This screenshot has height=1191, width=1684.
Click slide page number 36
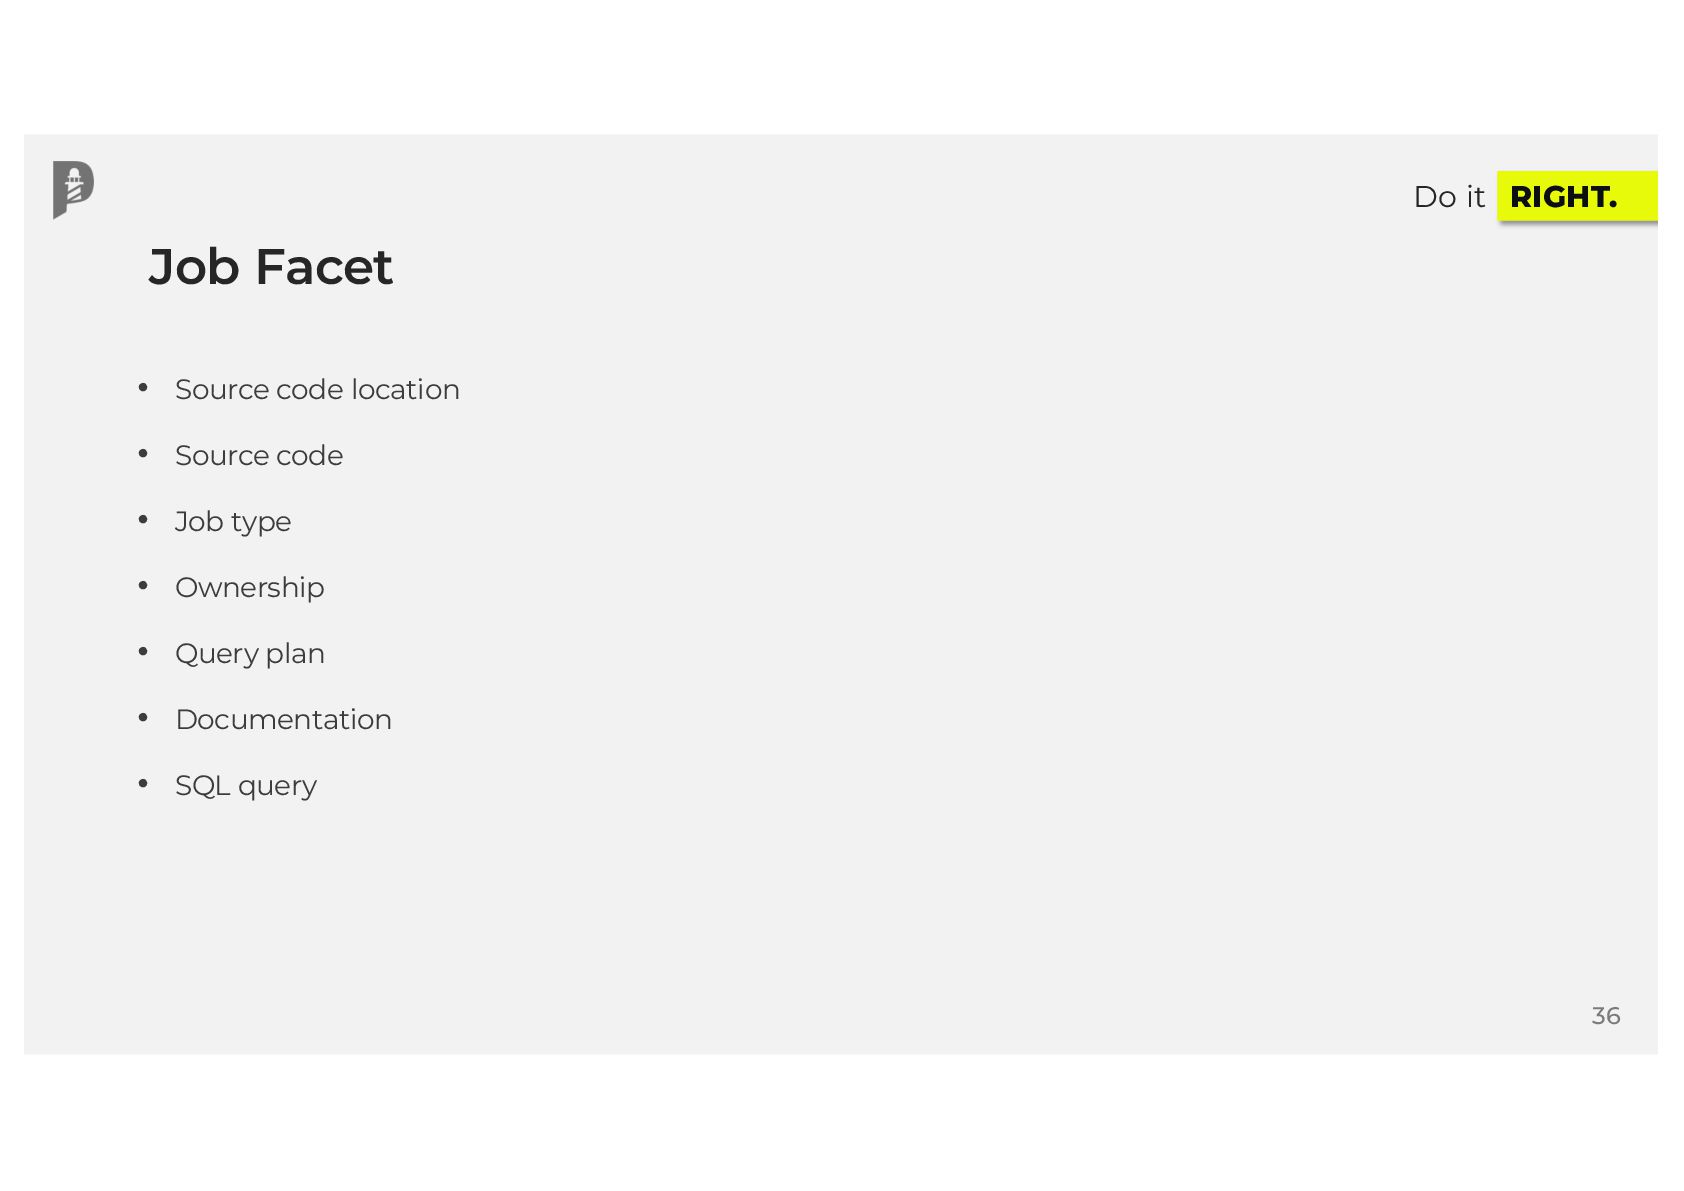[x=1605, y=1016]
